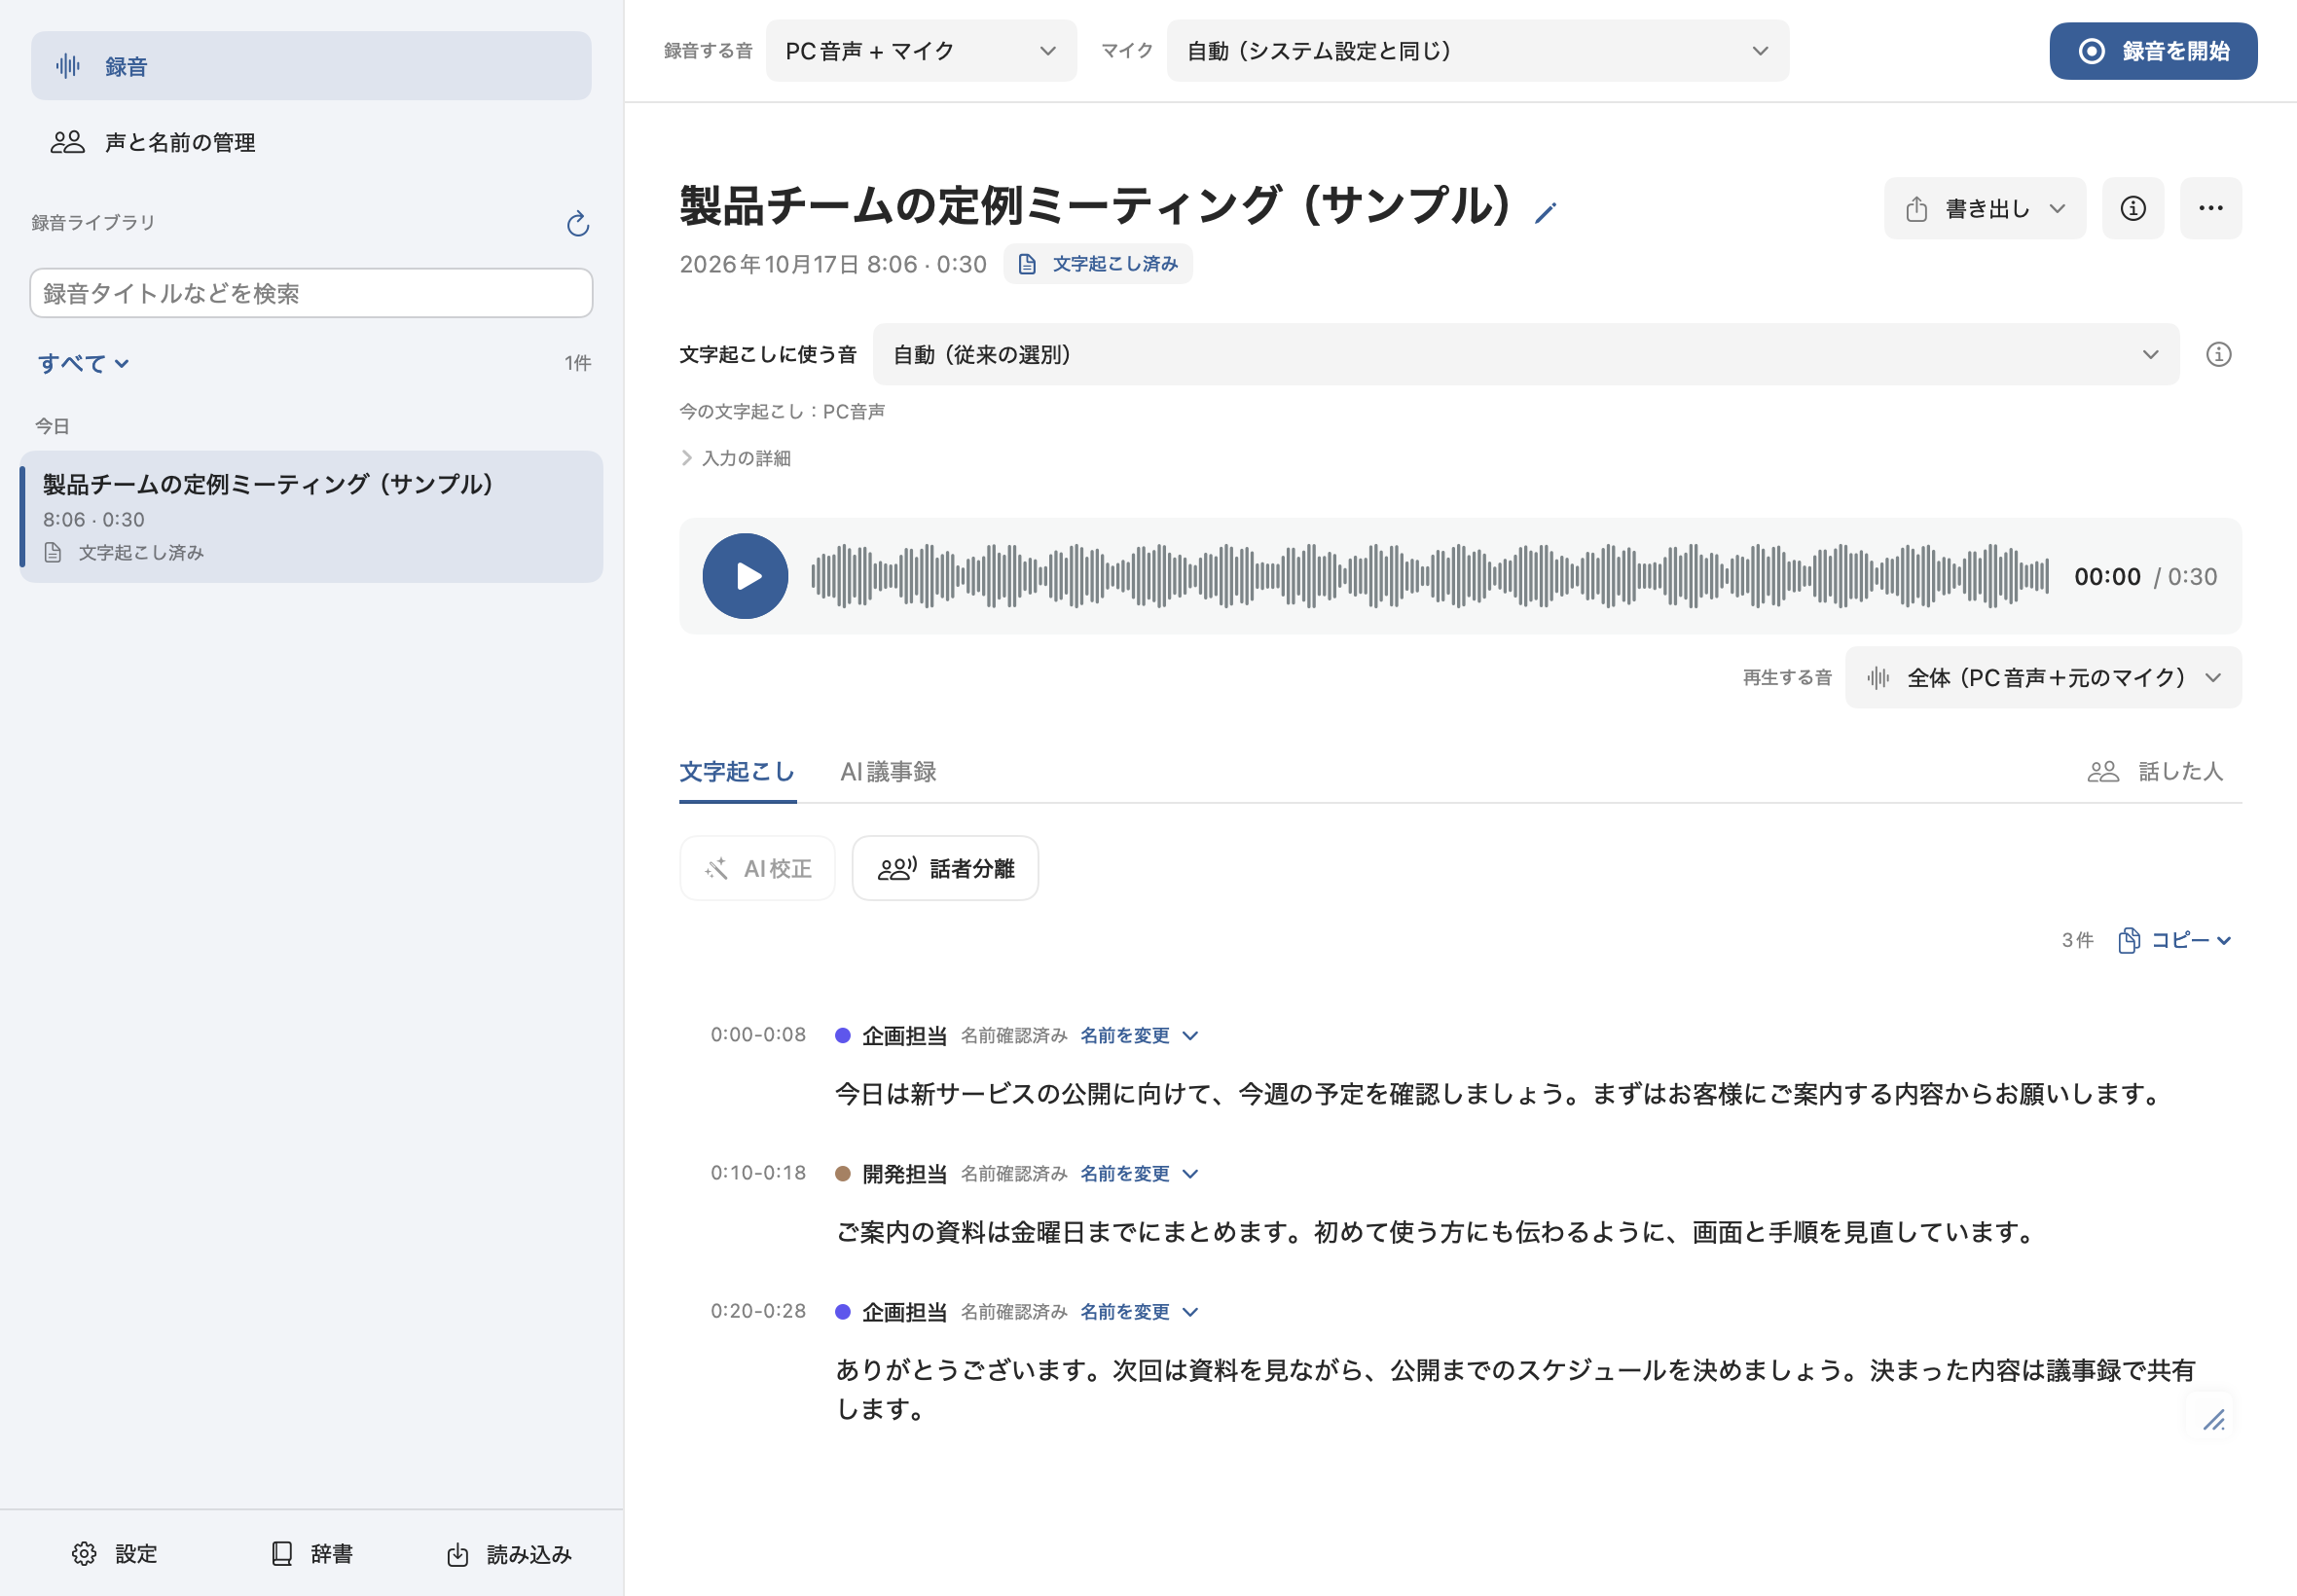Screen dimensions: 2297x1596
Task: Click 読み込み import in sidebar footer
Action: (x=509, y=1554)
